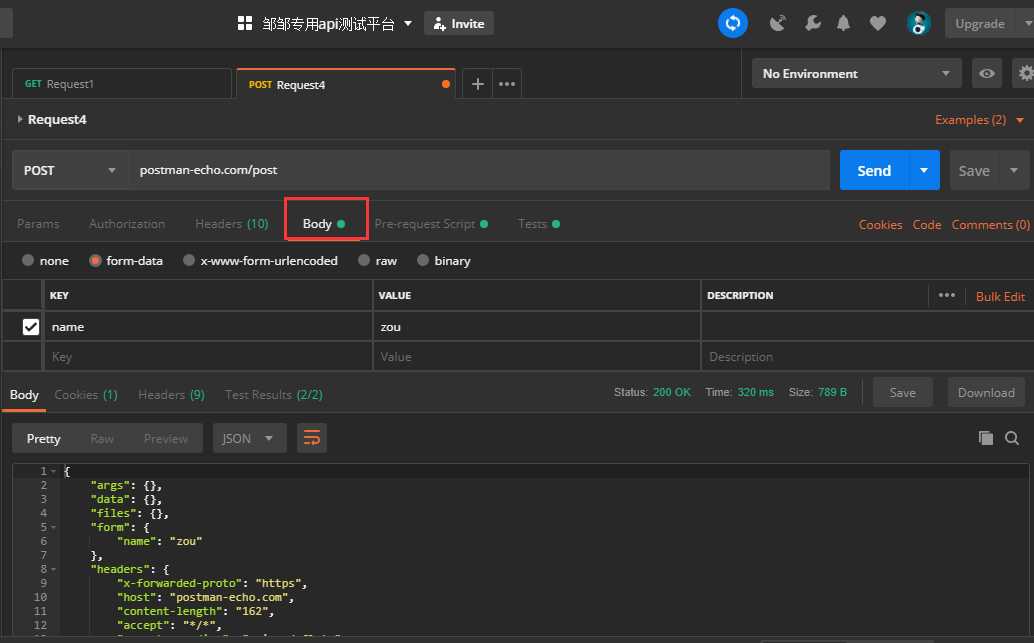Screen dimensions: 1034x643
Task: Select the form-data radio button
Action: (x=95, y=260)
